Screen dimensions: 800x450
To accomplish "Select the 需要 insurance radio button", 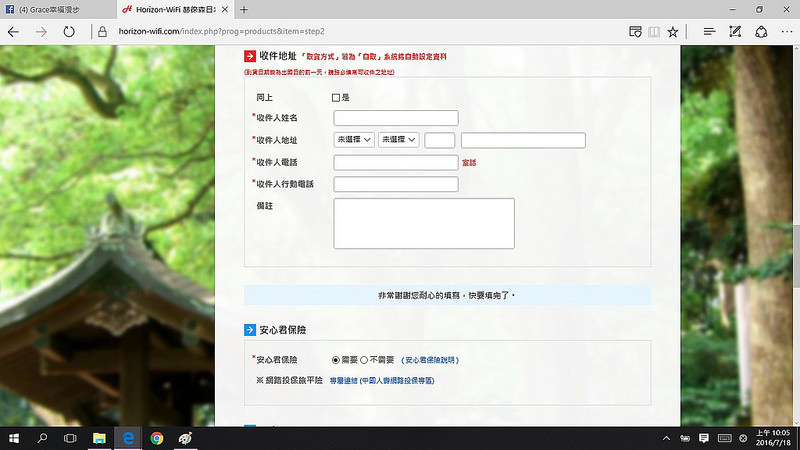I will (x=336, y=360).
